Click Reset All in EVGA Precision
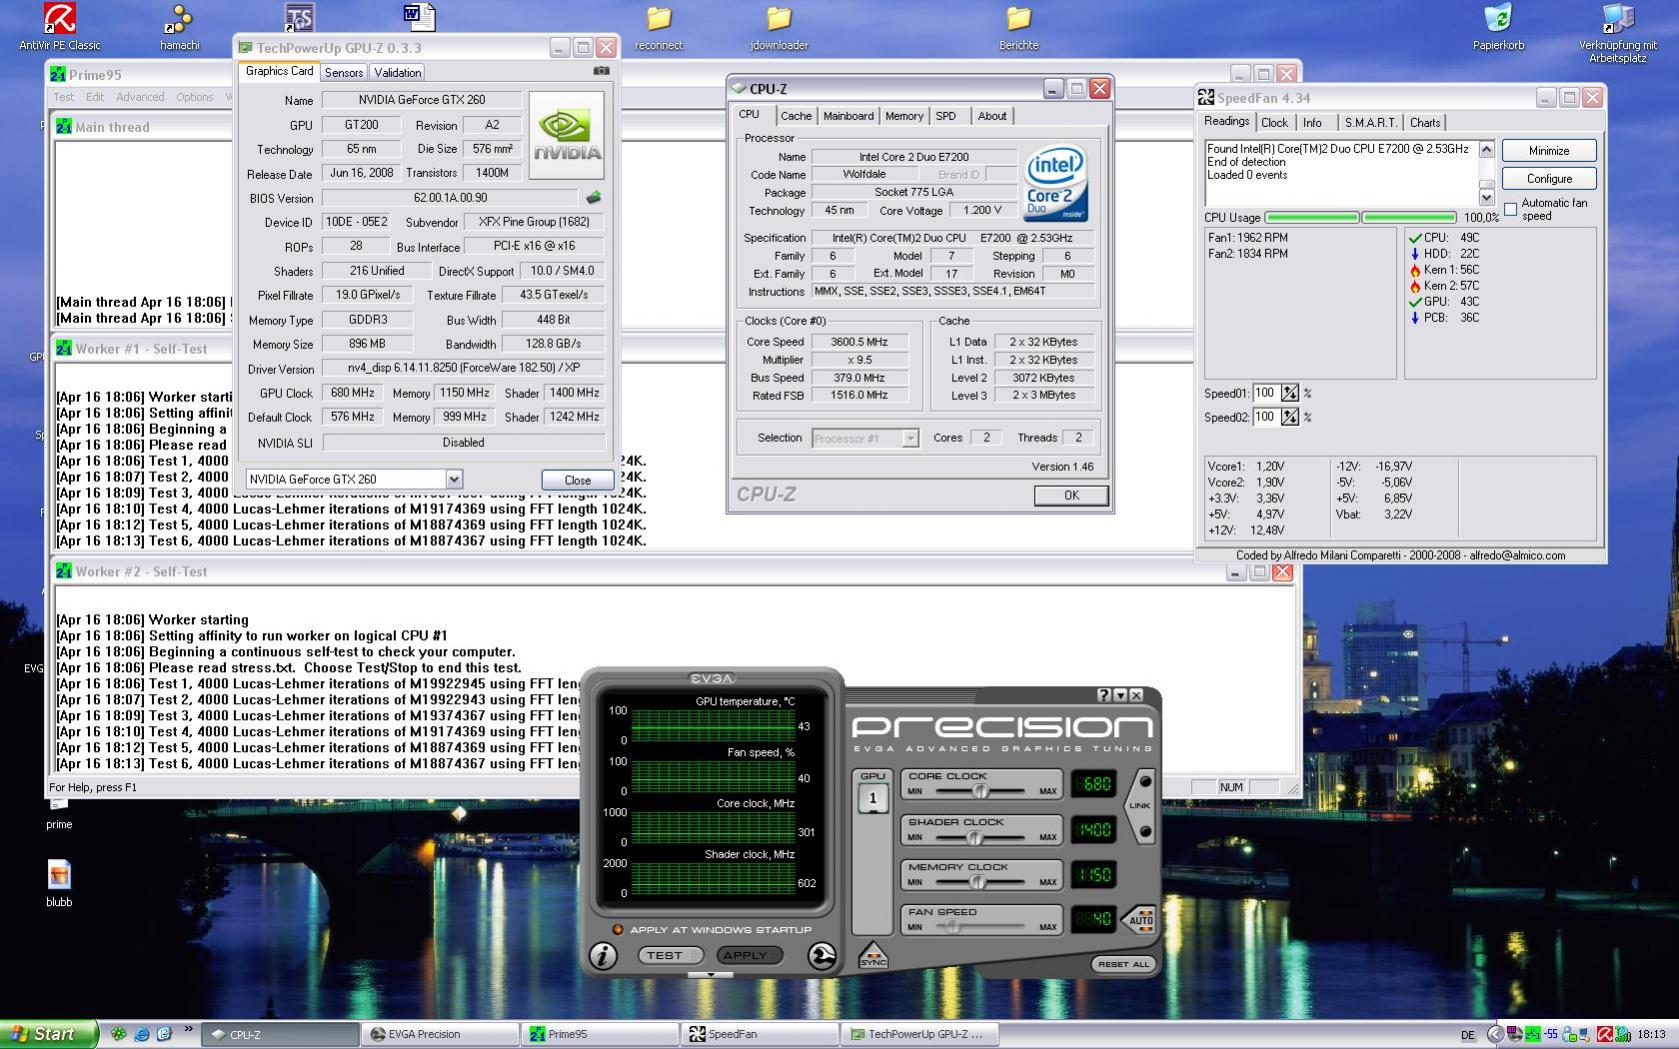Screen dimensions: 1679x1049 click(x=1123, y=964)
